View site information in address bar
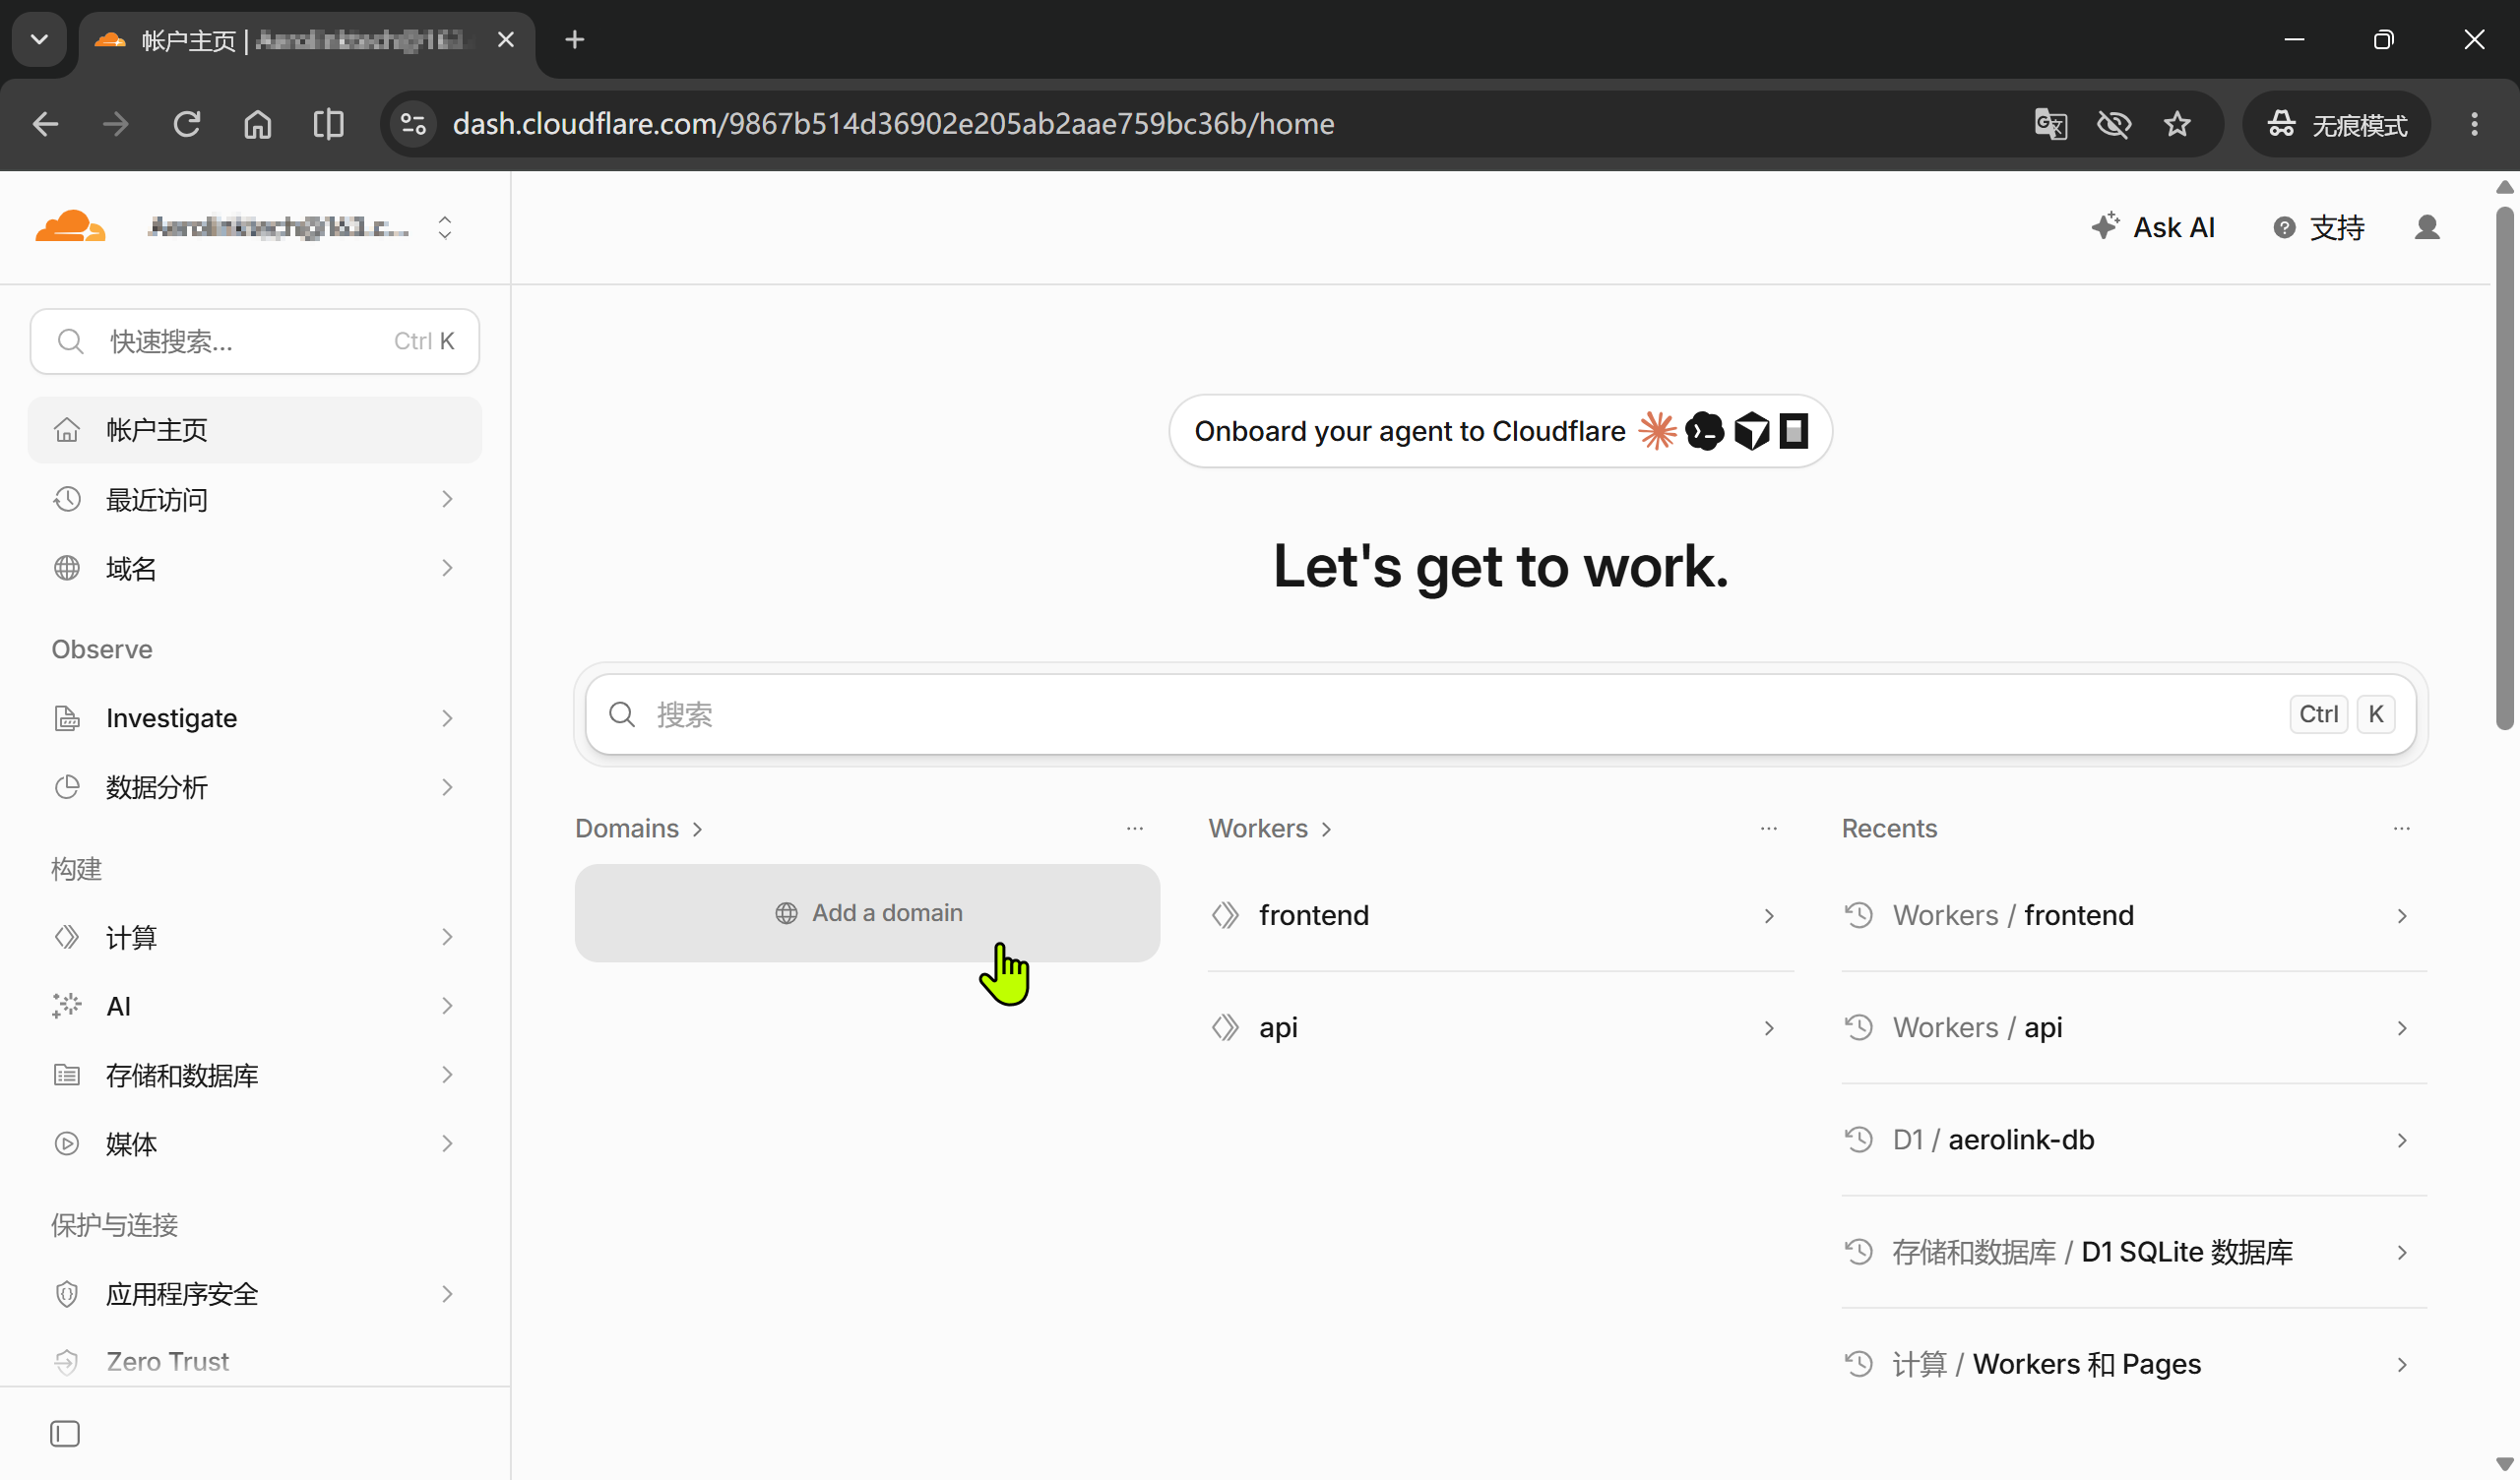This screenshot has width=2520, height=1480. pos(413,124)
